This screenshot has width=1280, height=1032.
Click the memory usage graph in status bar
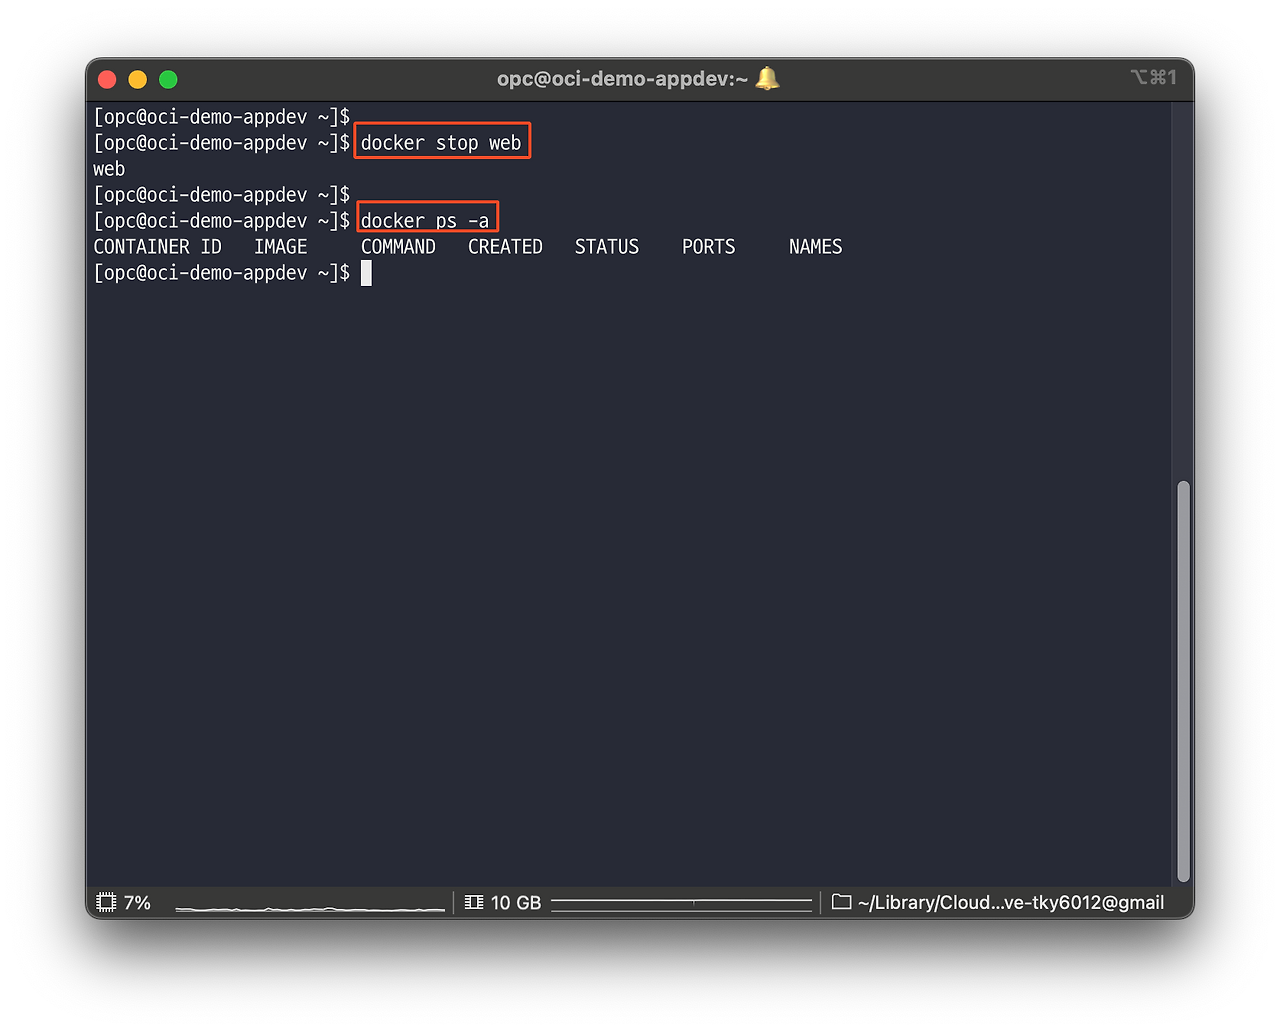681,904
